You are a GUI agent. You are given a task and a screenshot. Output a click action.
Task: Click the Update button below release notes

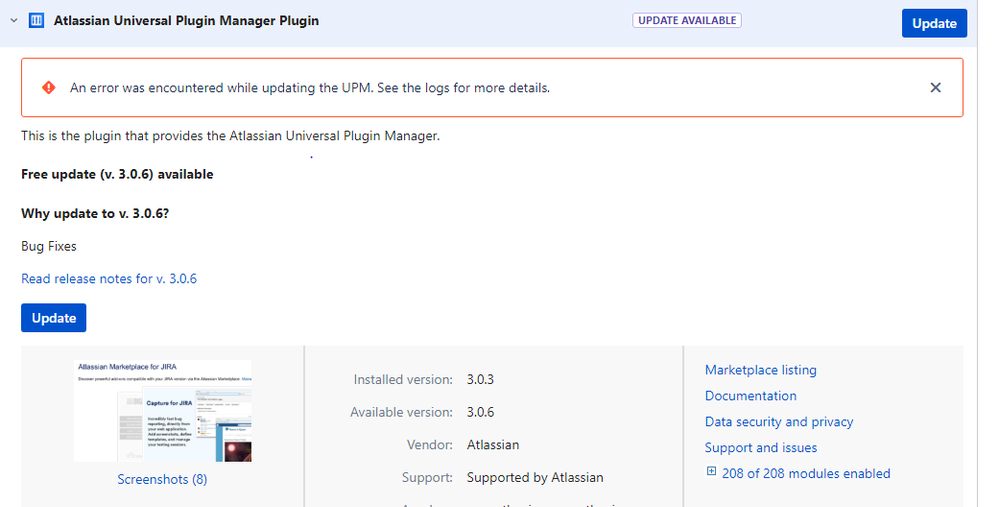pos(54,318)
